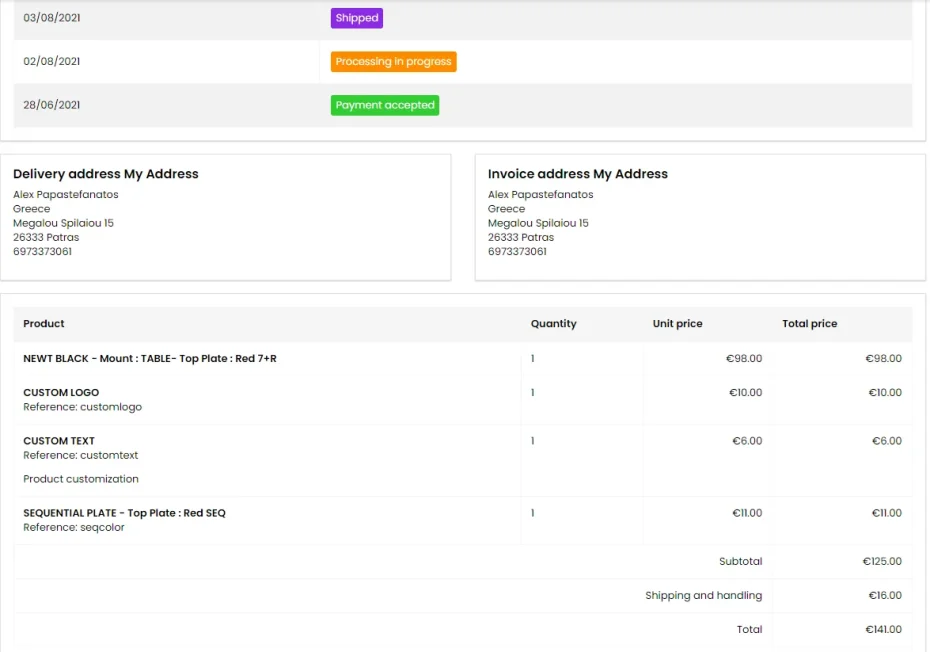Click the Delivery address My Address heading
The width and height of the screenshot is (930, 652).
(106, 174)
